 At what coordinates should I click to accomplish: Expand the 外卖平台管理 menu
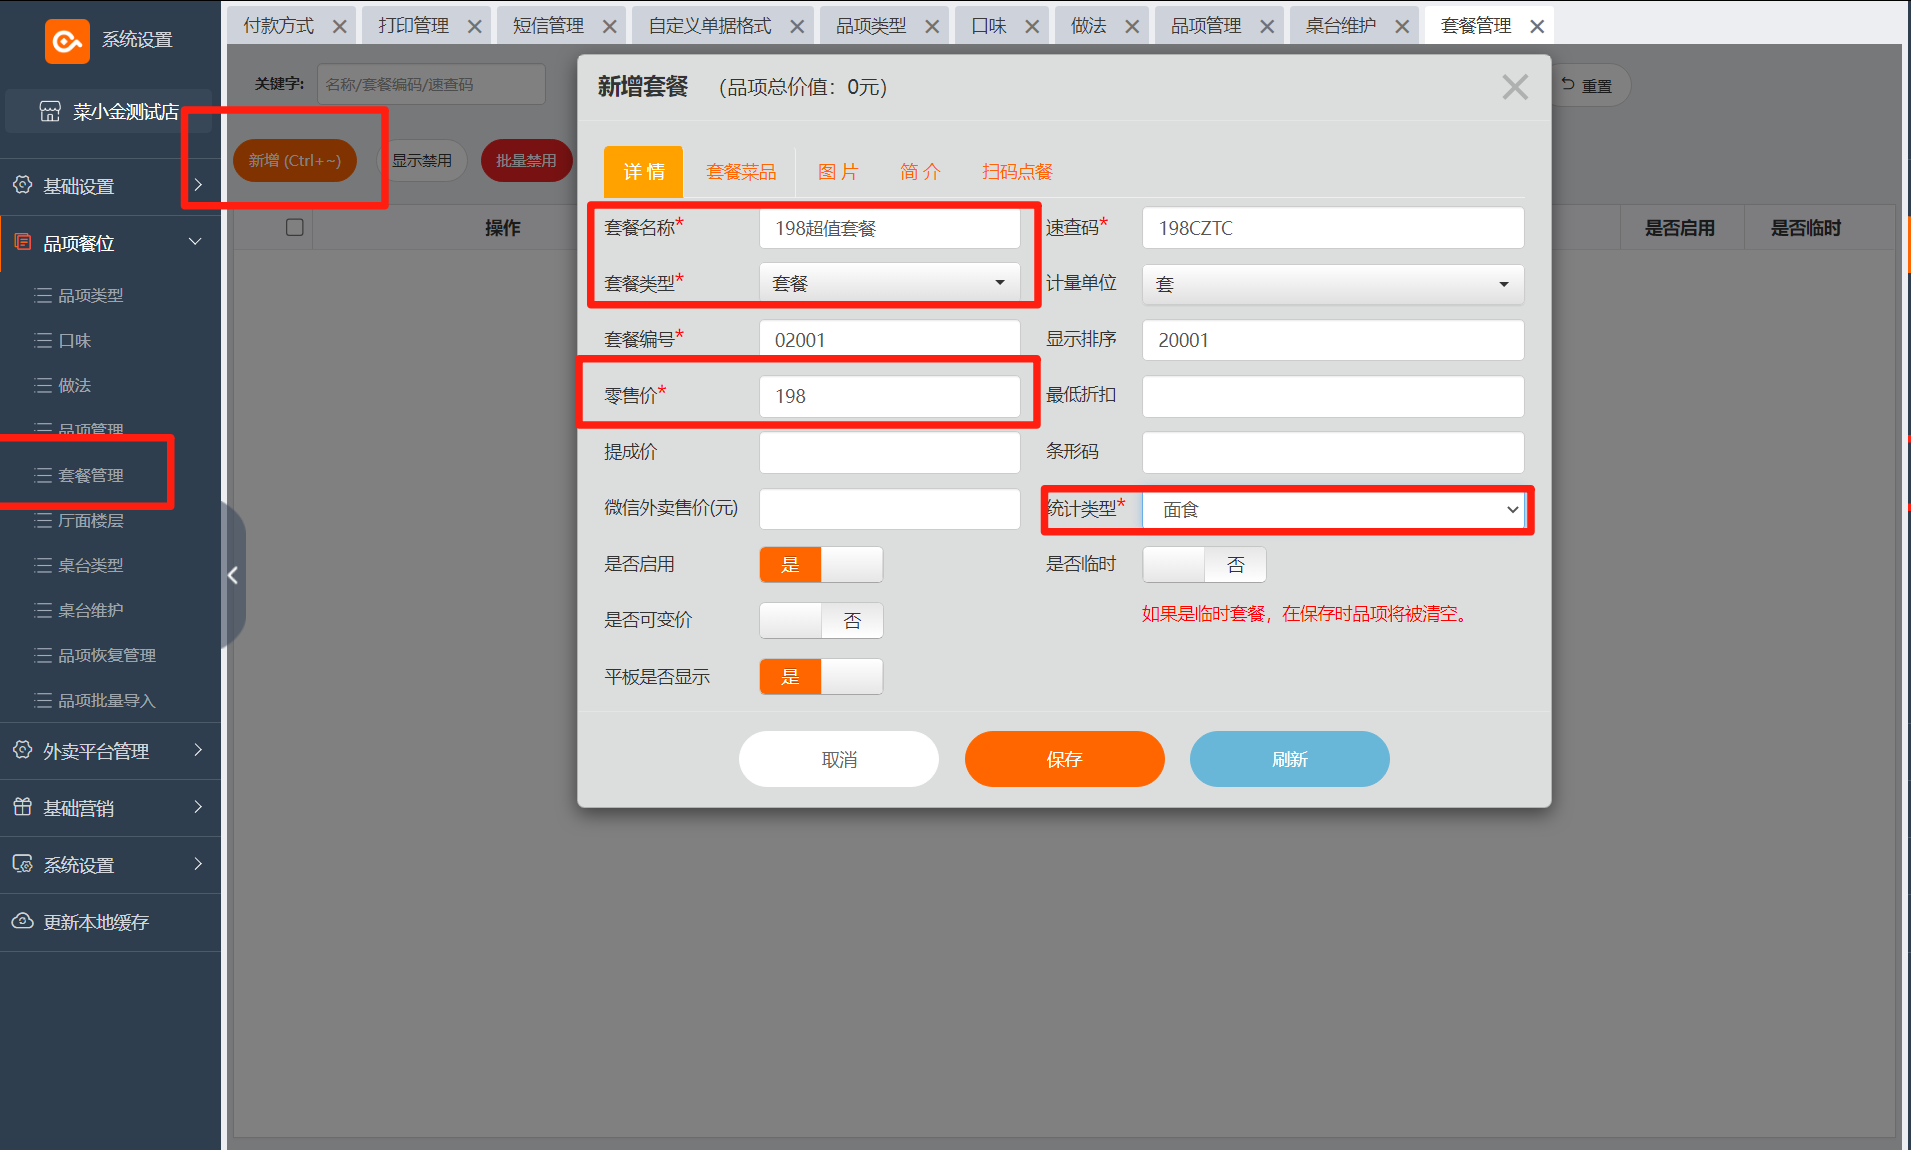pyautogui.click(x=198, y=750)
